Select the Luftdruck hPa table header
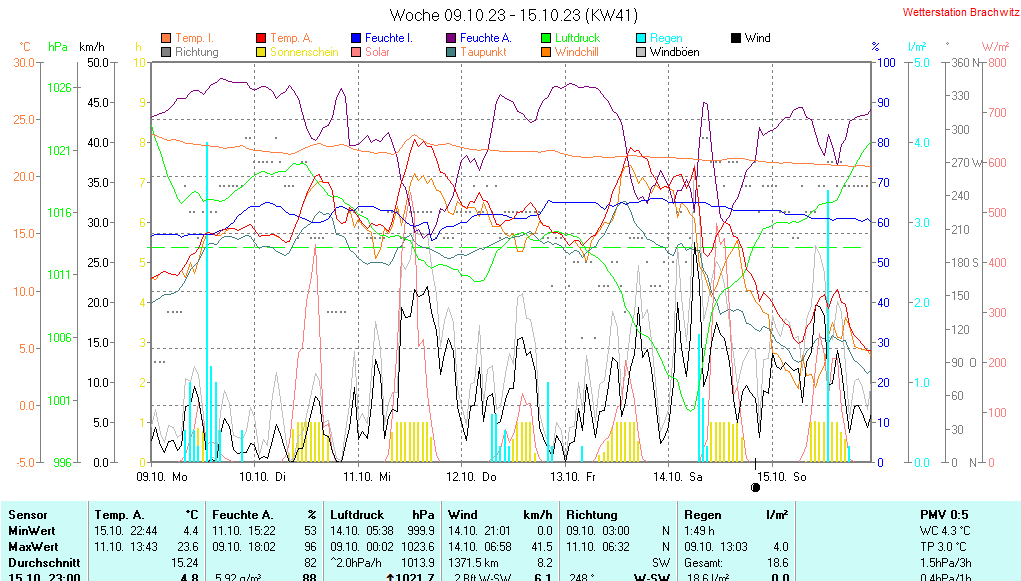The height and width of the screenshot is (581, 1021). point(383,514)
